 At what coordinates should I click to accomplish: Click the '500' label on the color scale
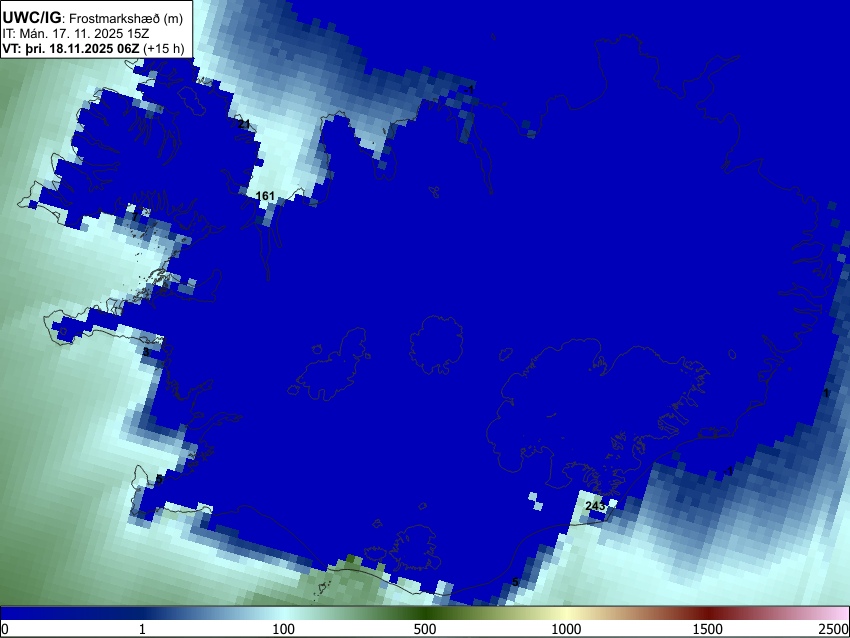tap(424, 629)
